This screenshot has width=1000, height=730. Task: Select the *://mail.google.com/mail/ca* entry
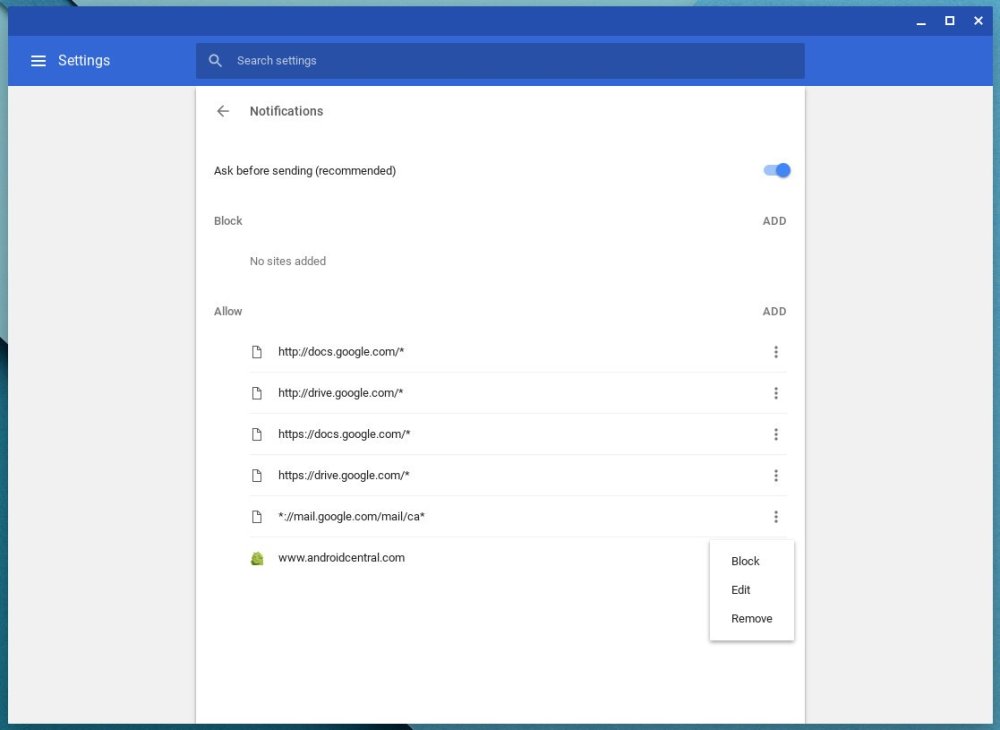click(351, 516)
